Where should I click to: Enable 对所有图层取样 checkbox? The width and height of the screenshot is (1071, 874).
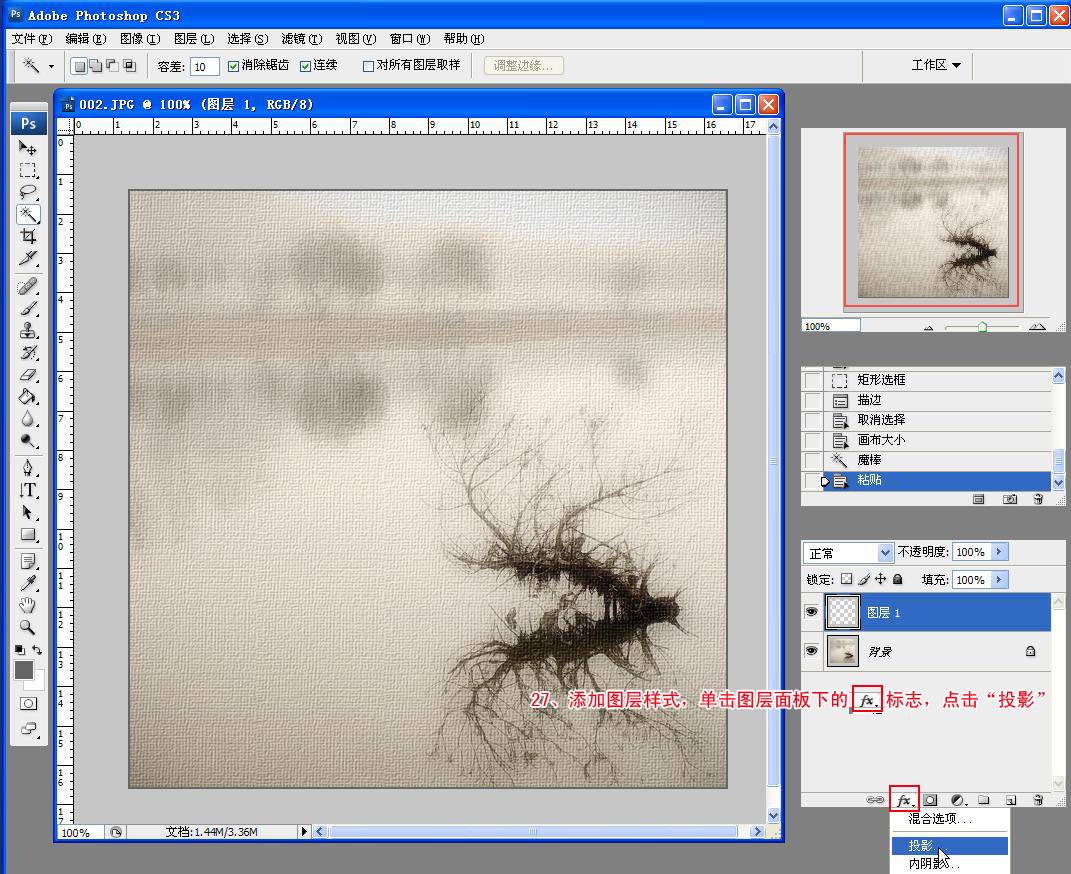(x=368, y=66)
